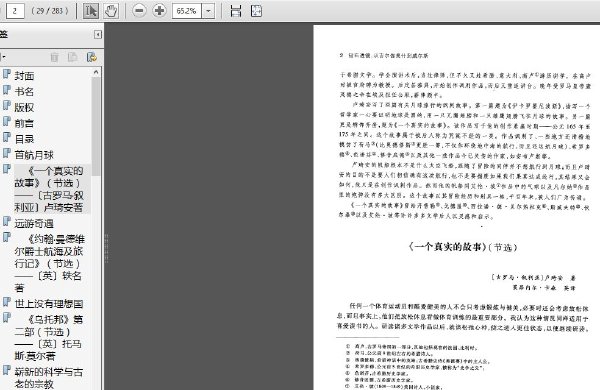Collapse the bookmarks panel with arrow button
Image resolution: width=600 pixels, height=390 pixels.
click(x=98, y=35)
